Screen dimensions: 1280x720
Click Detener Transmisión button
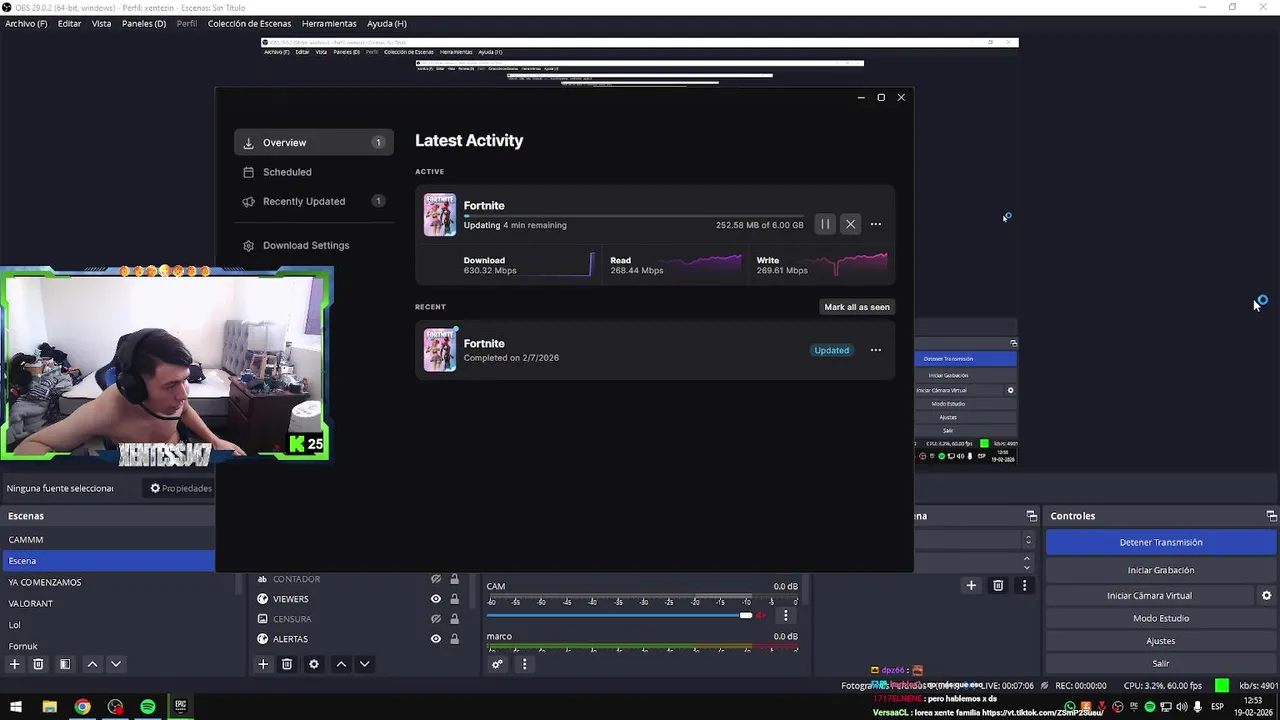coord(1160,542)
